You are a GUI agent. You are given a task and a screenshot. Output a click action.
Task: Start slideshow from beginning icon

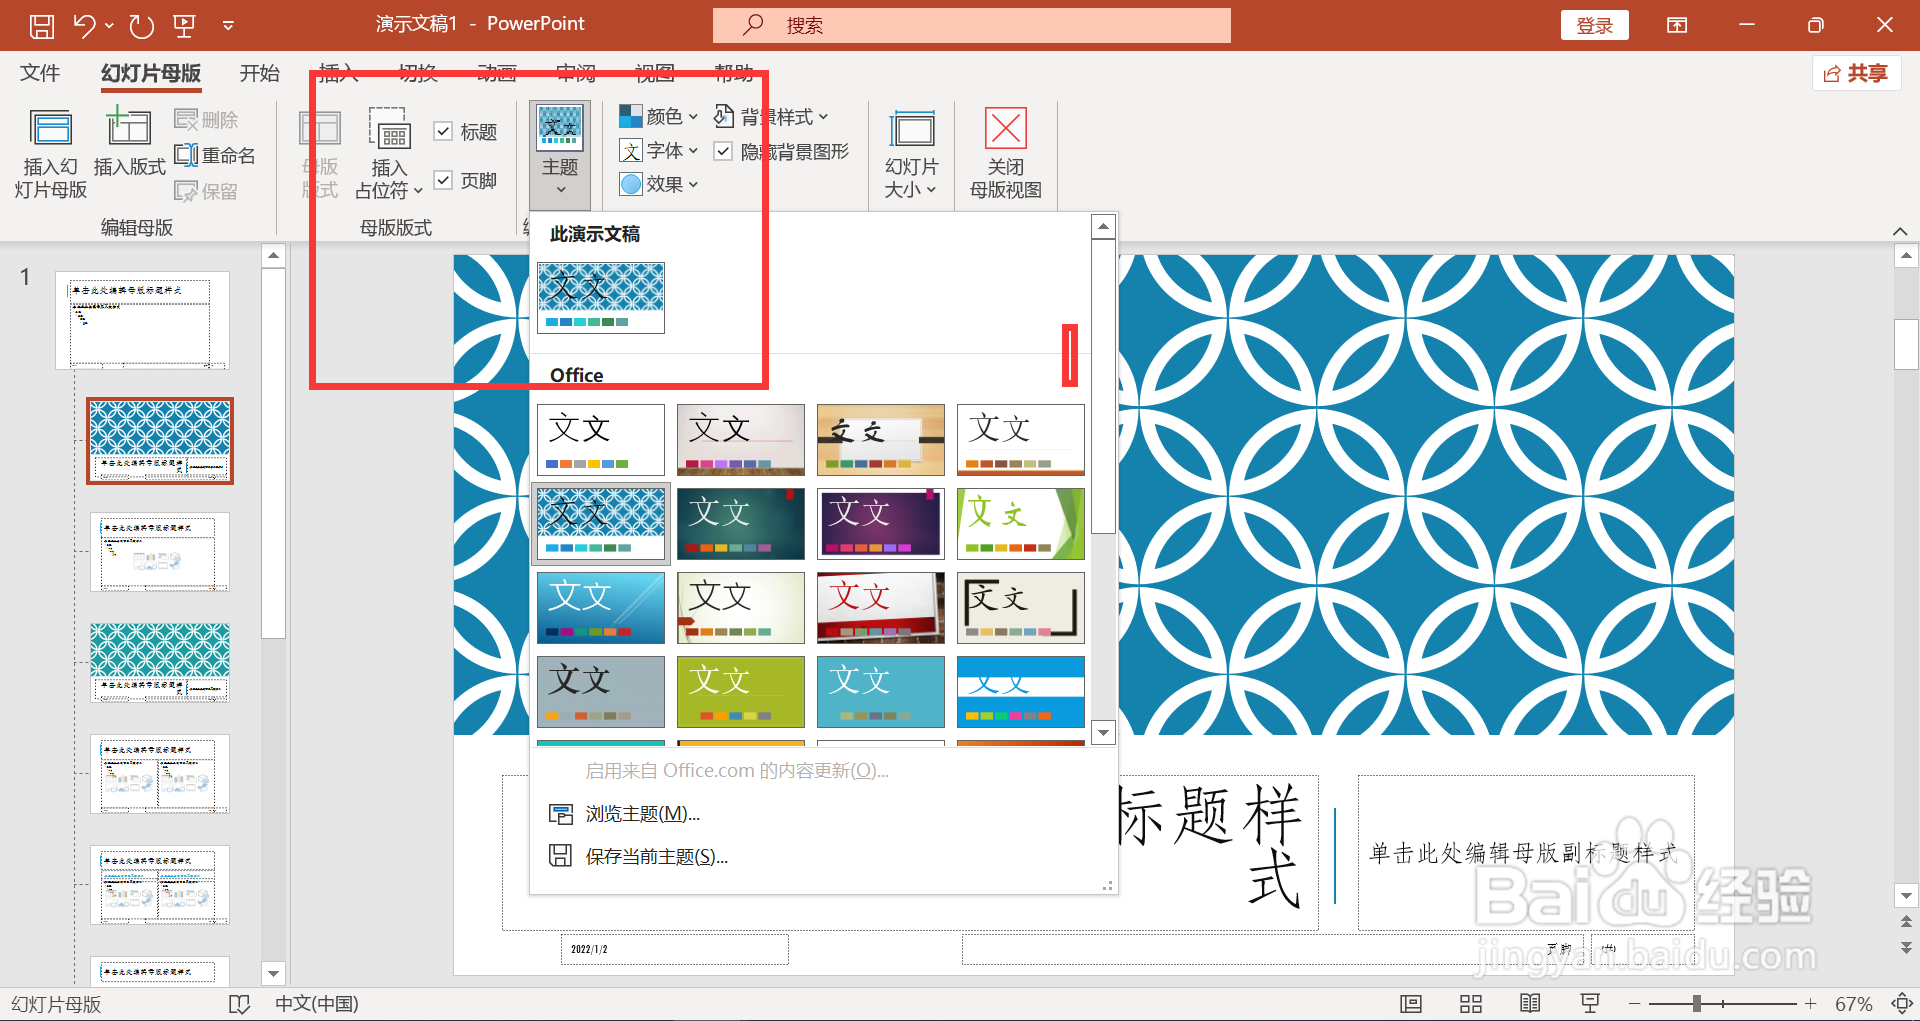point(184,26)
